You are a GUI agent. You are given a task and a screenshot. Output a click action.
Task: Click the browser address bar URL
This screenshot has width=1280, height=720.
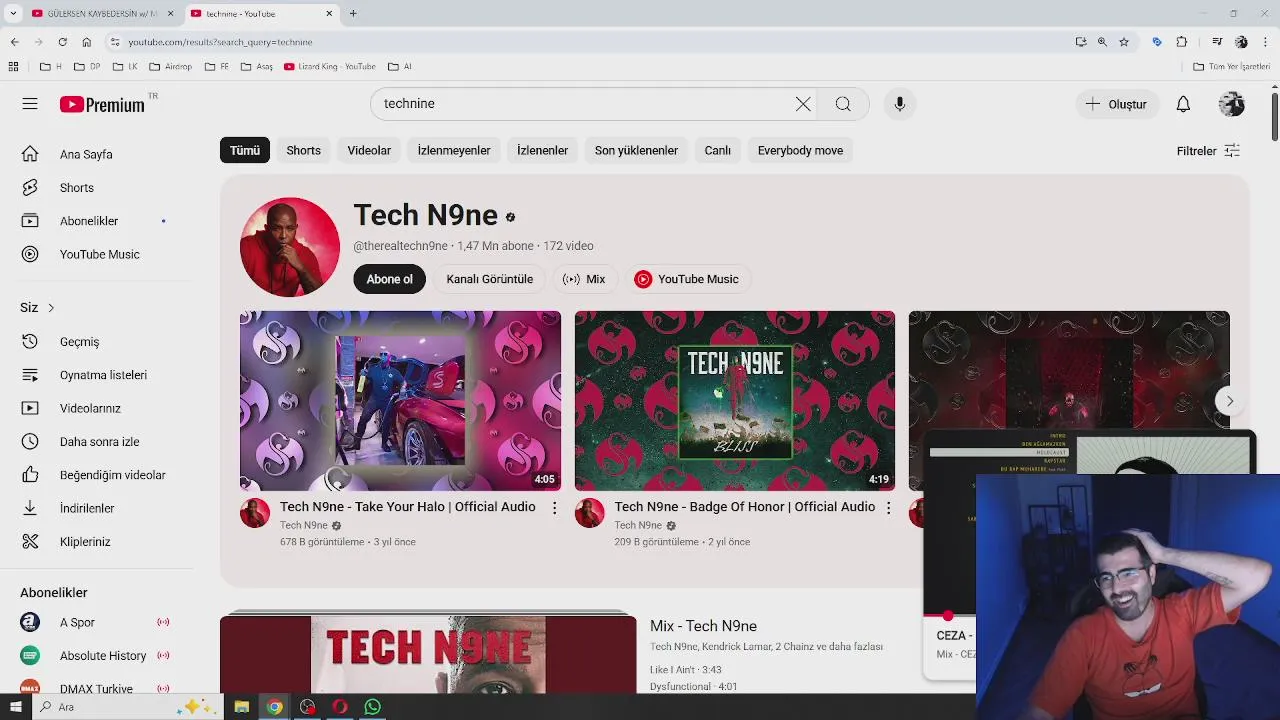point(220,42)
